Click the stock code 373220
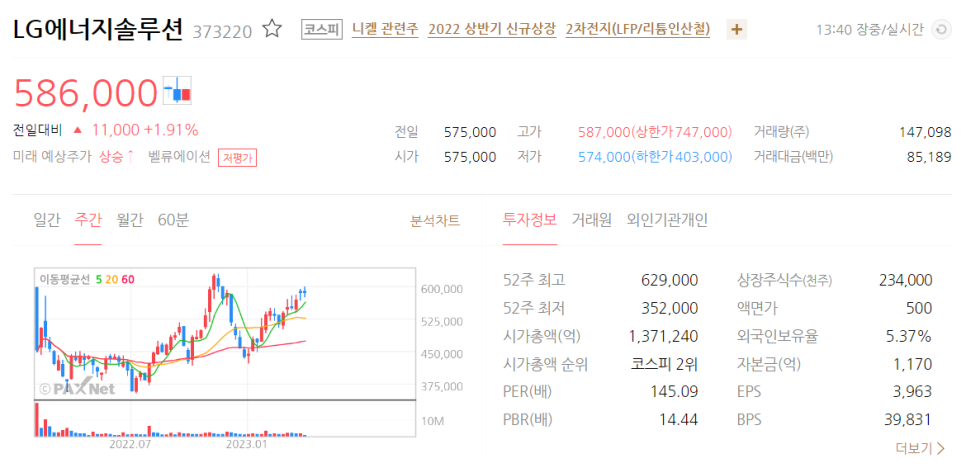Image resolution: width=966 pixels, height=468 pixels. pyautogui.click(x=222, y=31)
